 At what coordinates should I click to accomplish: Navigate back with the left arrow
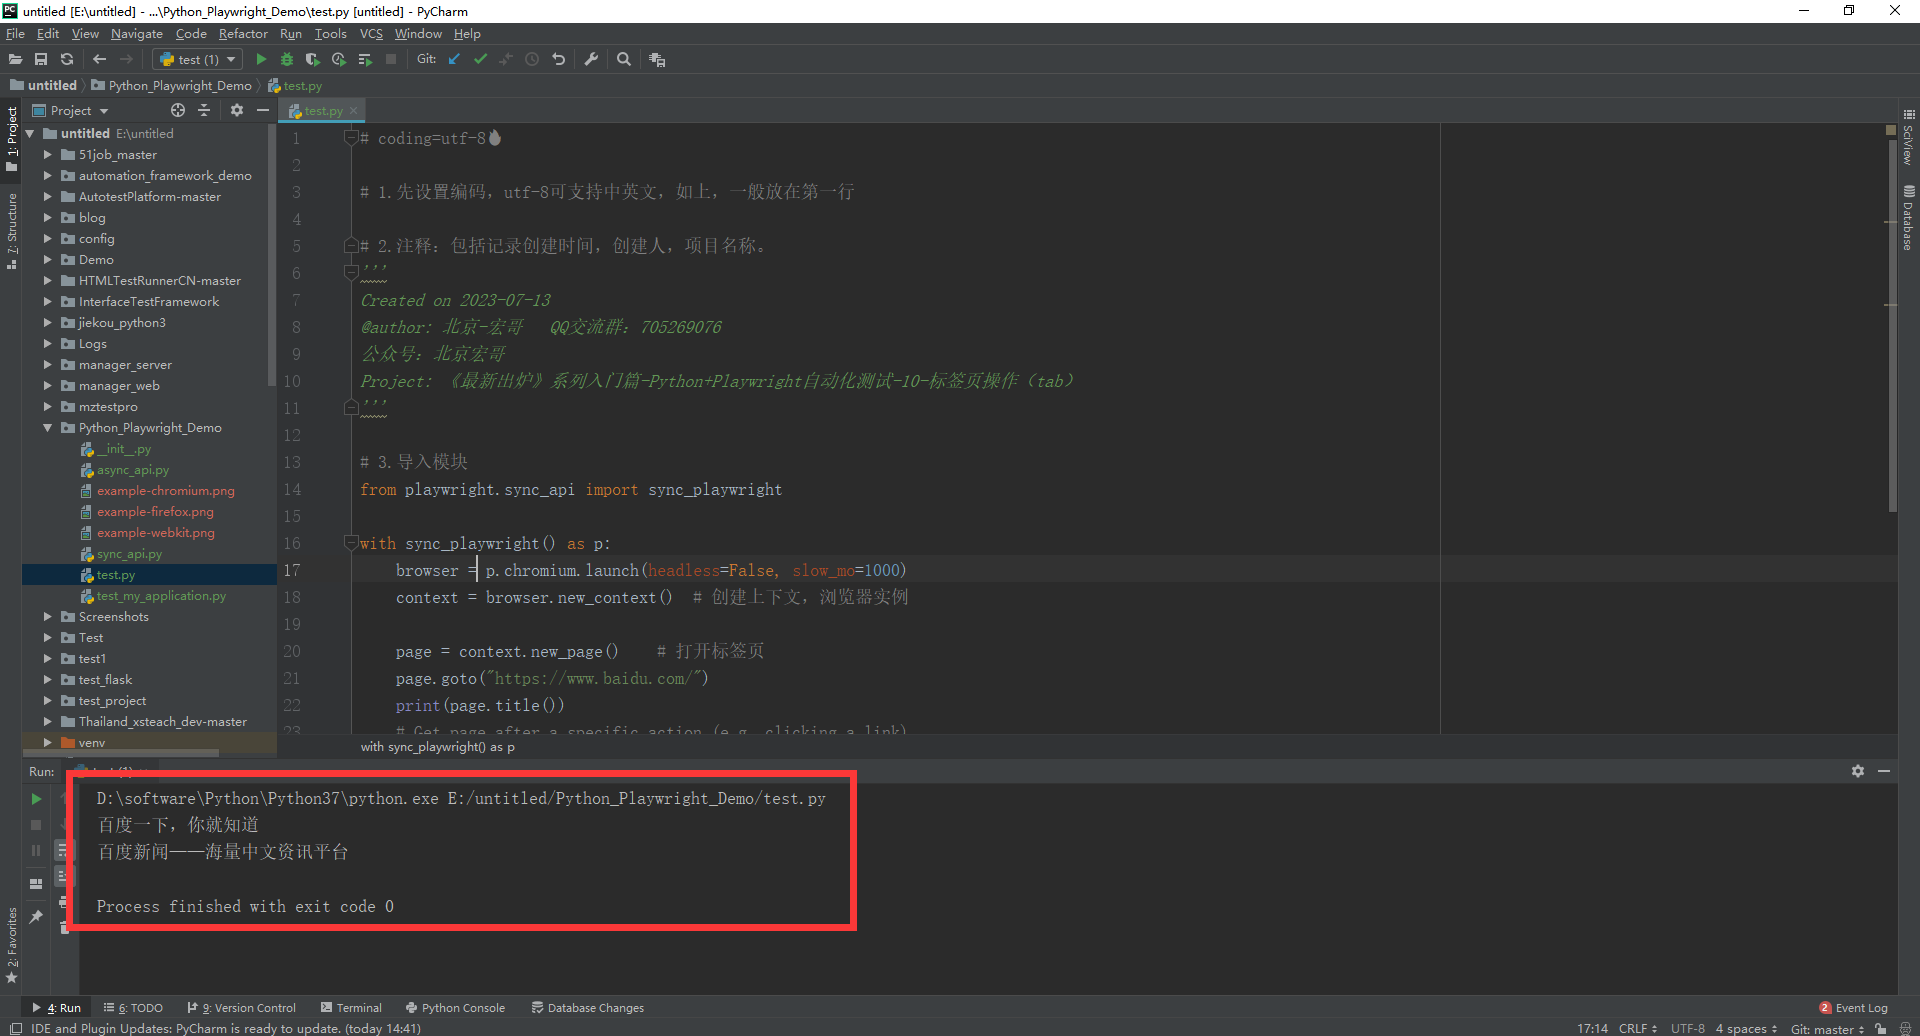tap(99, 59)
